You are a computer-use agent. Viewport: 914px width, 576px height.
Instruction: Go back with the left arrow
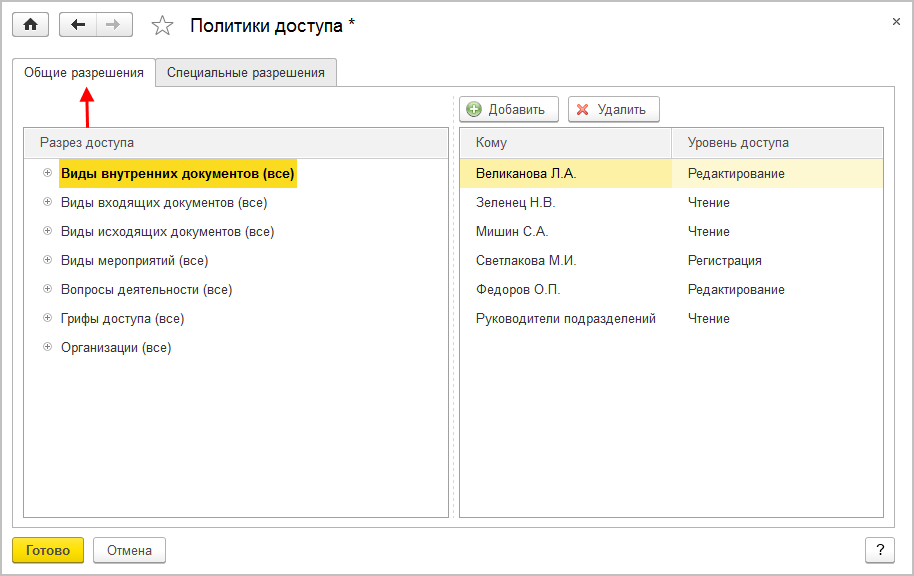click(x=78, y=25)
